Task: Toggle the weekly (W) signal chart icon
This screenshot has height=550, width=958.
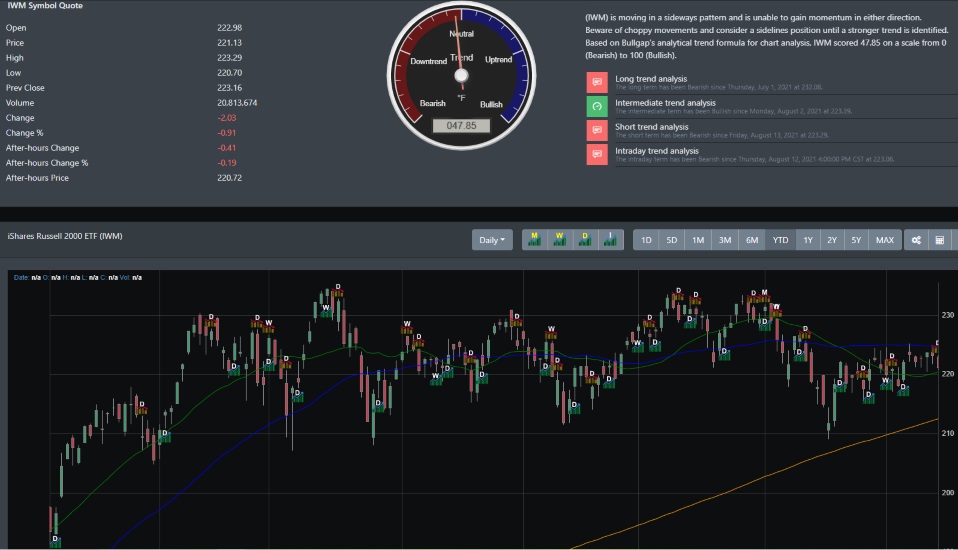Action: click(560, 240)
